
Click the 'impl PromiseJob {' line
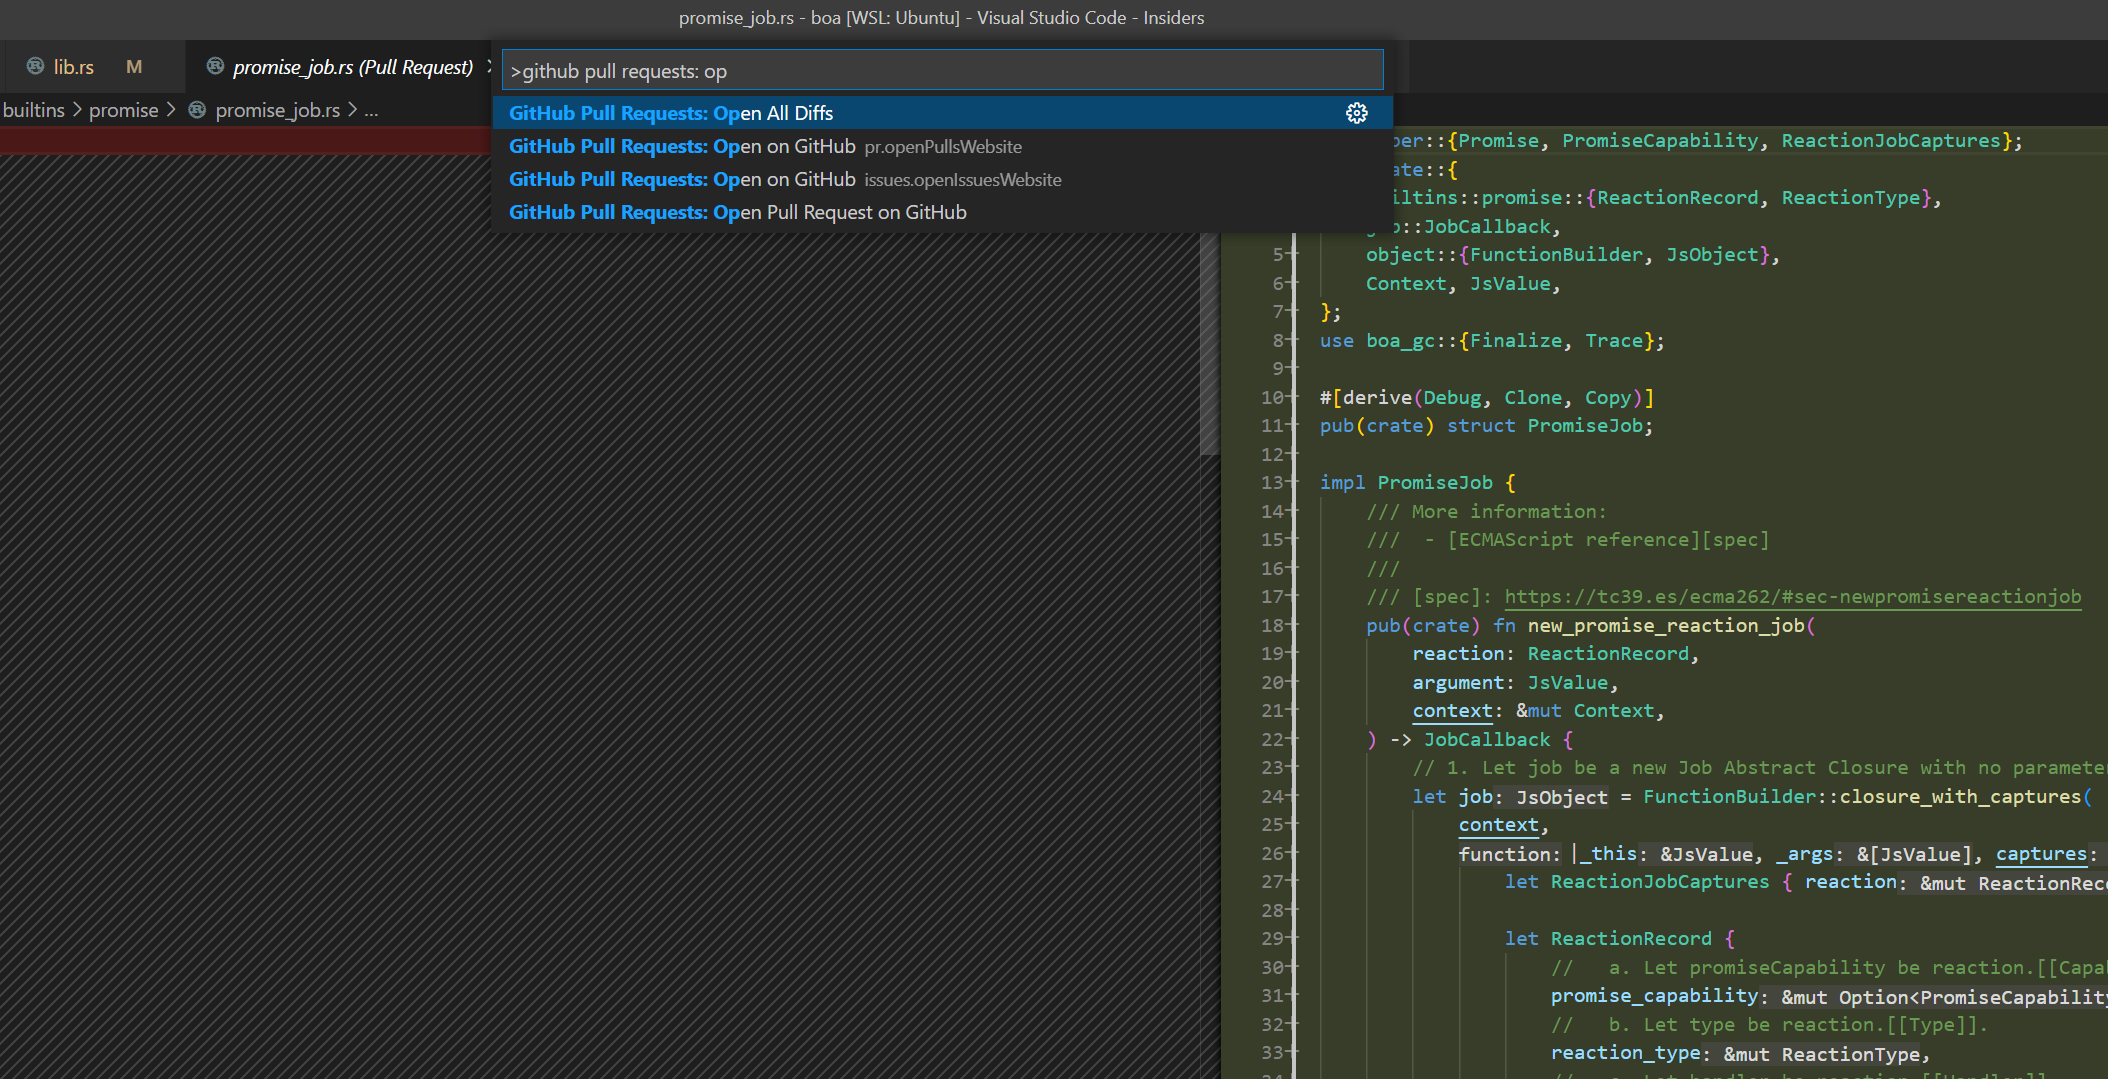(1417, 483)
